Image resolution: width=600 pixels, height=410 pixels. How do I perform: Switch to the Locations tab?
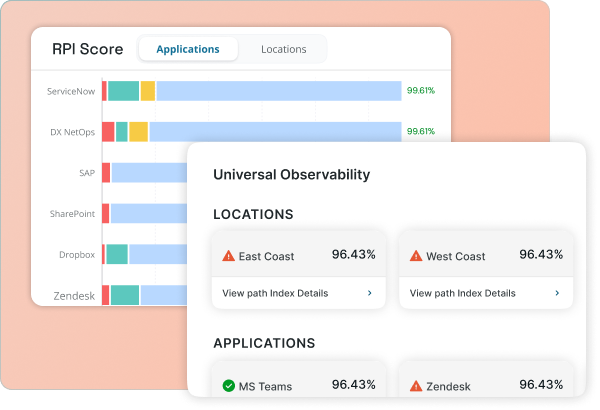284,49
